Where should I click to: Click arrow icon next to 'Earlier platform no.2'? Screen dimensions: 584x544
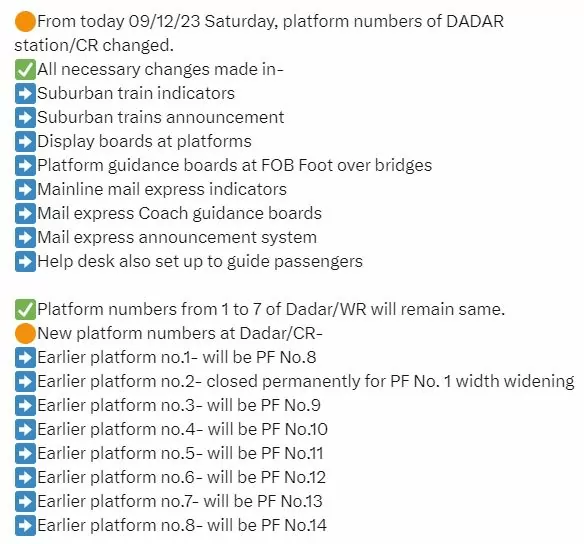tap(25, 382)
